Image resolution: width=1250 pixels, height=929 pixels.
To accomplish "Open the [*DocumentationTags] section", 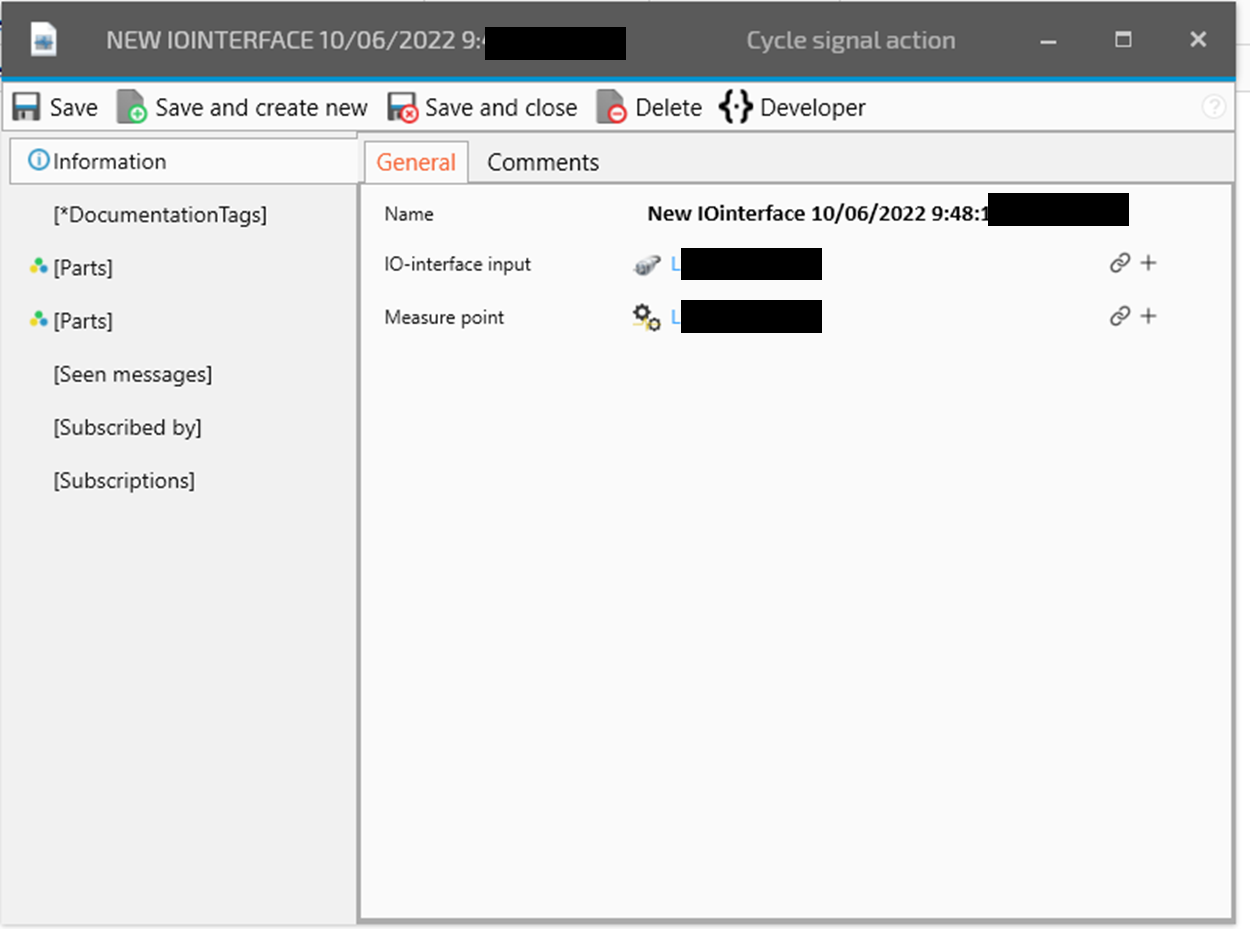I will [x=160, y=215].
